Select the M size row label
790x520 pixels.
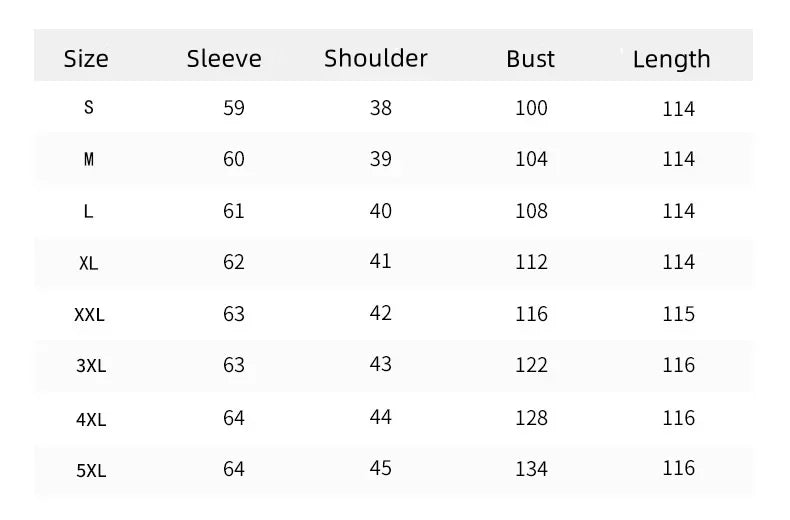click(x=89, y=160)
